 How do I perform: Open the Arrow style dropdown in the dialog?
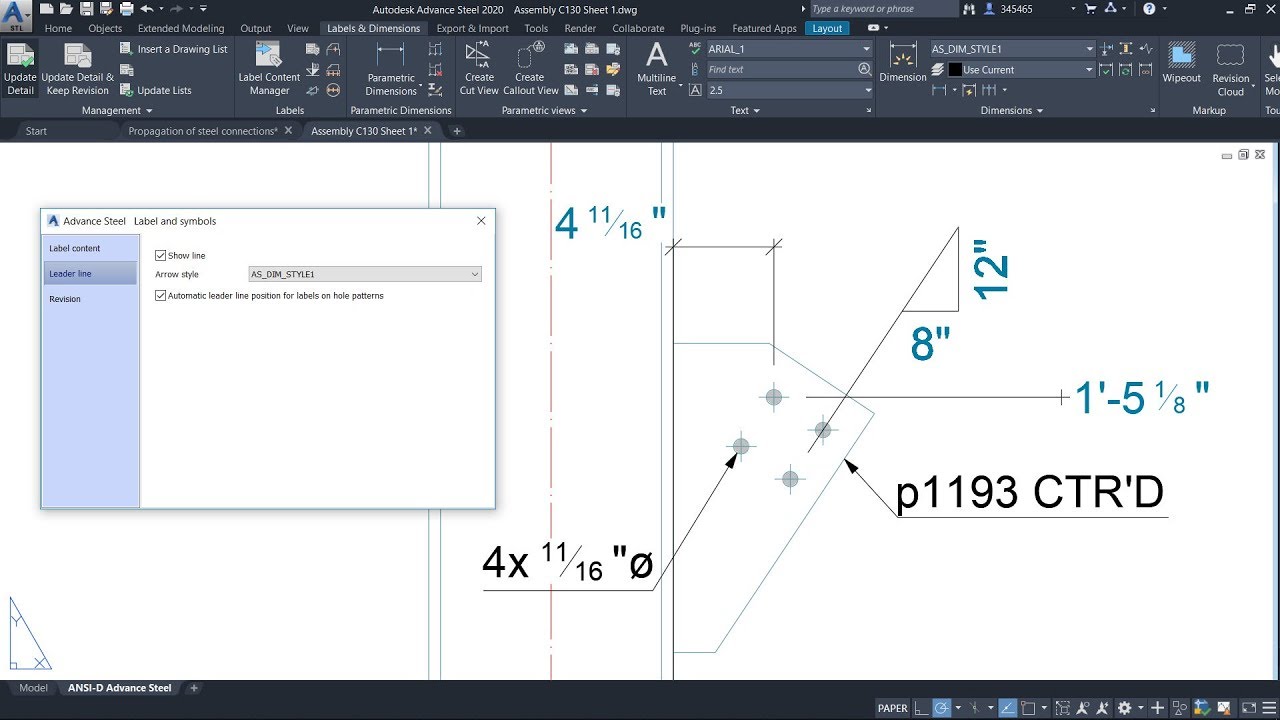[477, 274]
